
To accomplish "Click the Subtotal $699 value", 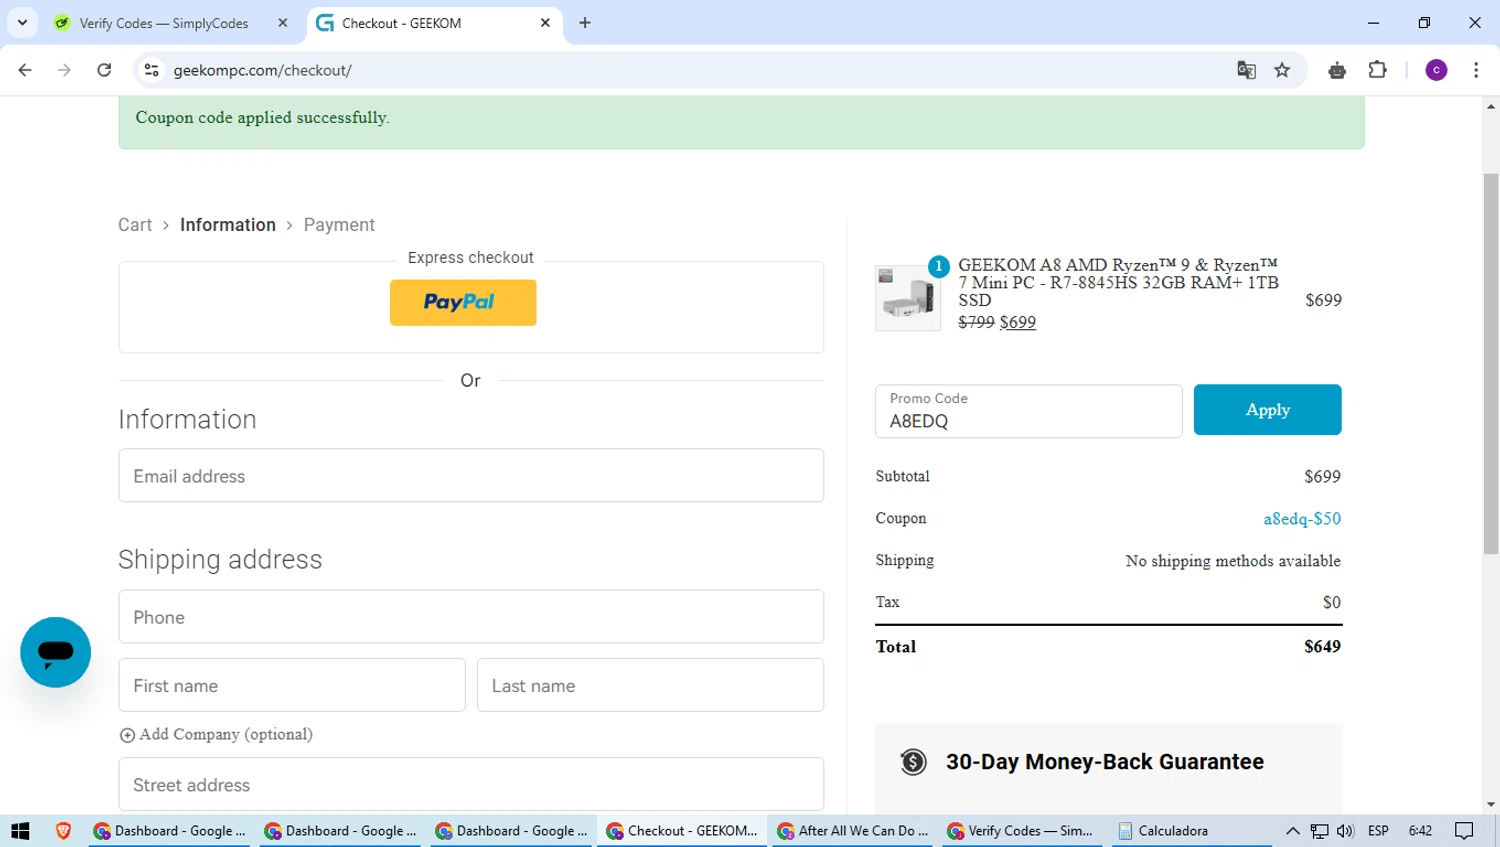I will [1322, 477].
